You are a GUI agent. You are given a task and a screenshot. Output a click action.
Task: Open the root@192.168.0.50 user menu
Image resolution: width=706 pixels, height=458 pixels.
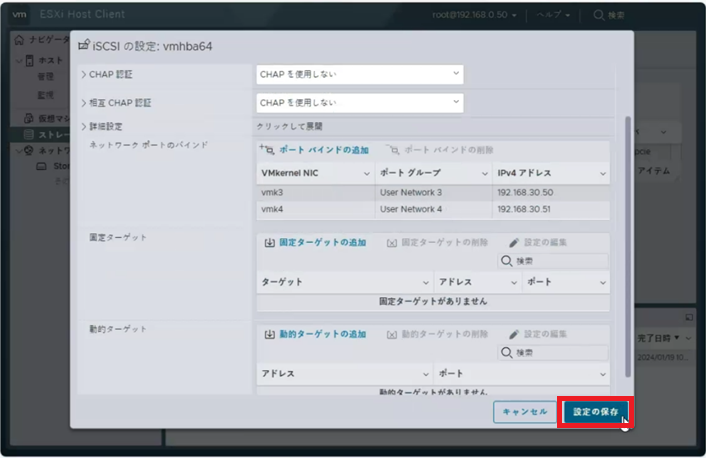pyautogui.click(x=474, y=15)
